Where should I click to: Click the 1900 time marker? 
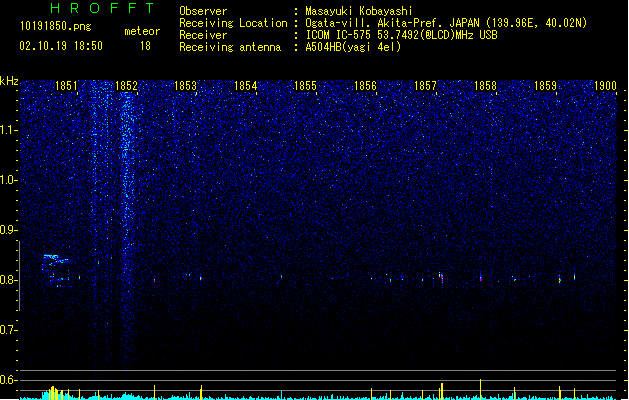pyautogui.click(x=605, y=86)
